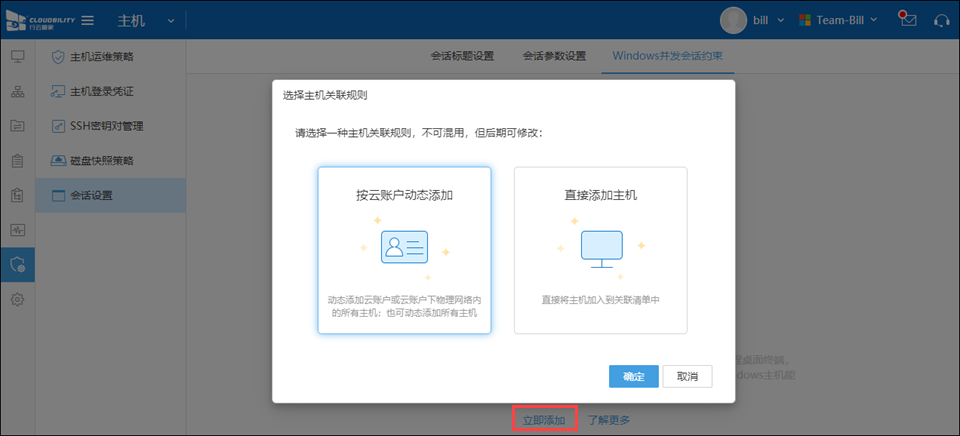Open 磁盘快照策略 menu item
This screenshot has height=436, width=960.
111,161
